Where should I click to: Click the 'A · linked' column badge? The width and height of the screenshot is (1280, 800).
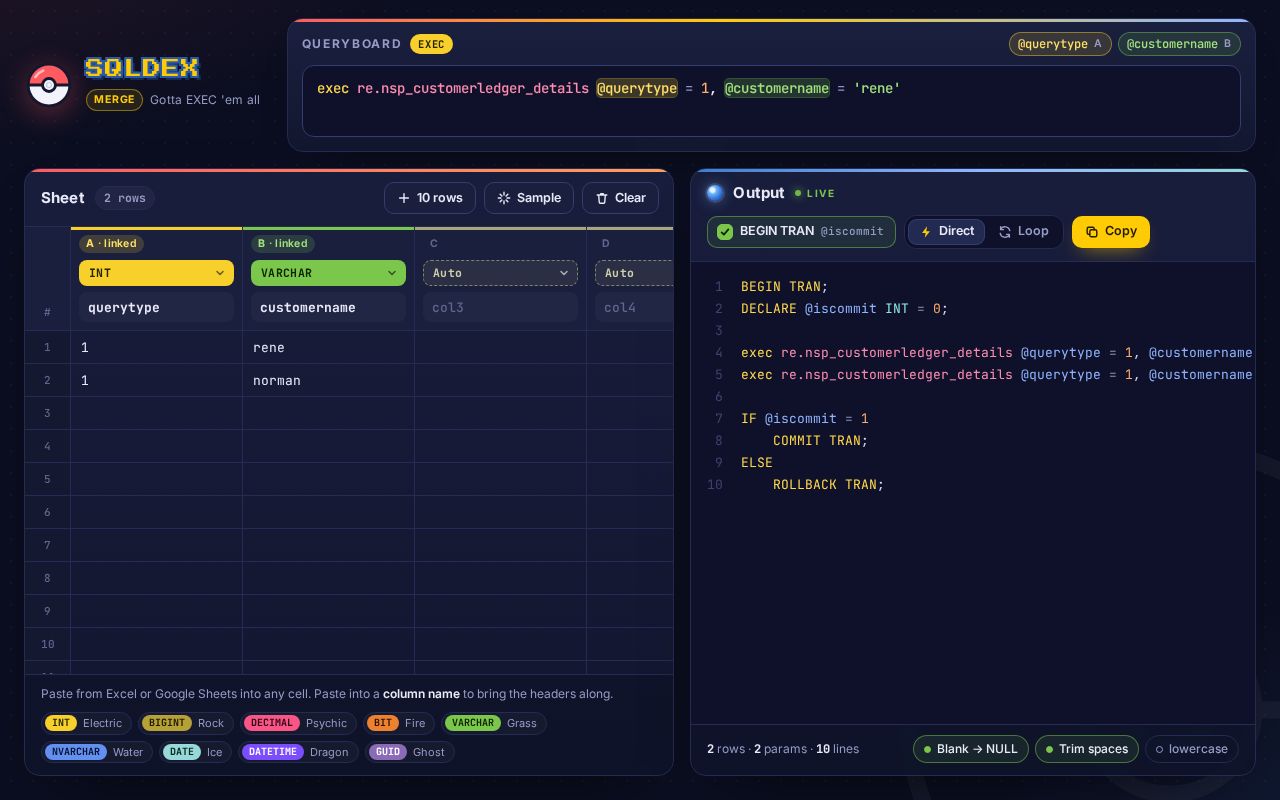pos(111,243)
